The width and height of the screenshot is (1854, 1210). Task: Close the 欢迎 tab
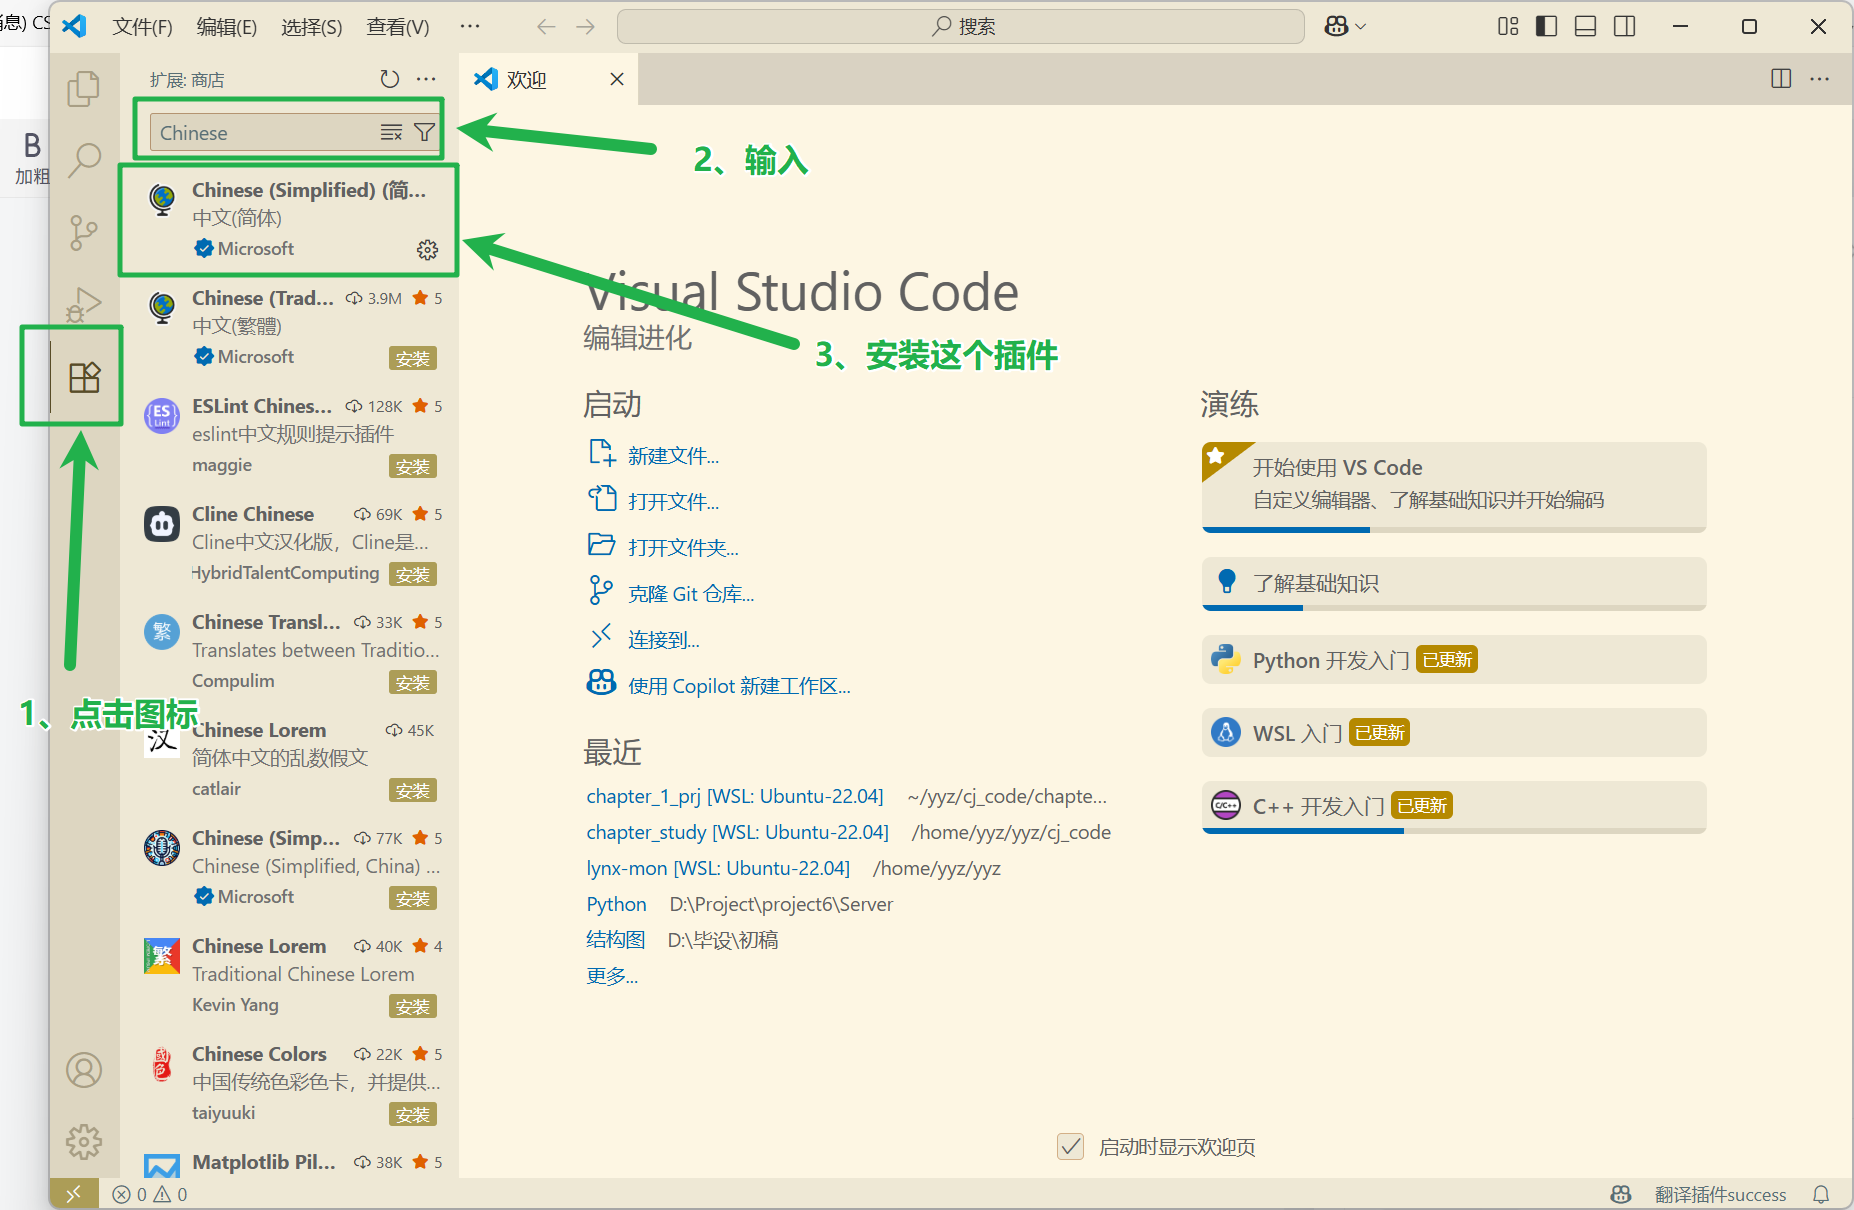pyautogui.click(x=617, y=79)
